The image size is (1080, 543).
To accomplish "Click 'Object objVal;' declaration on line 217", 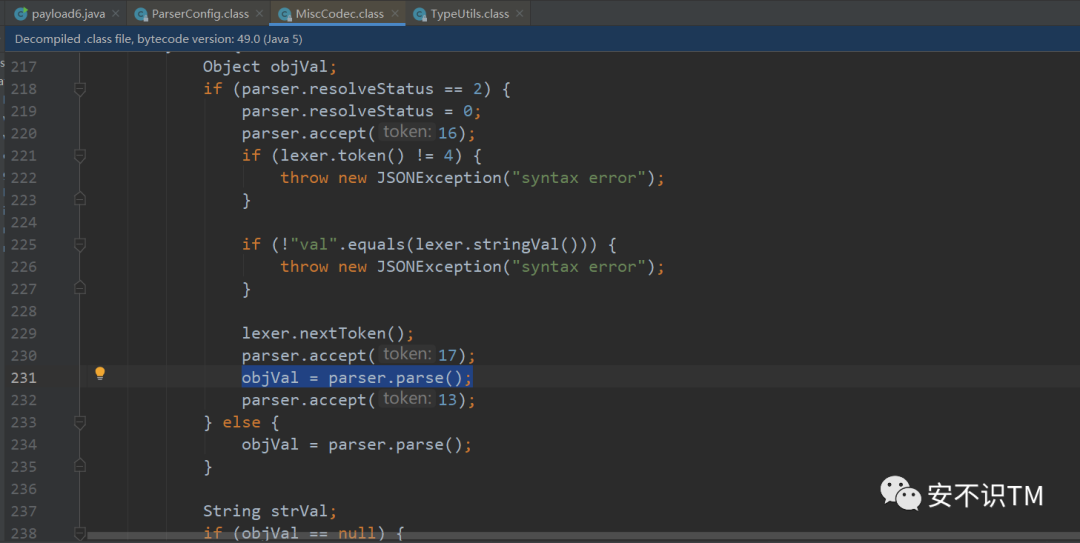I will tap(269, 67).
